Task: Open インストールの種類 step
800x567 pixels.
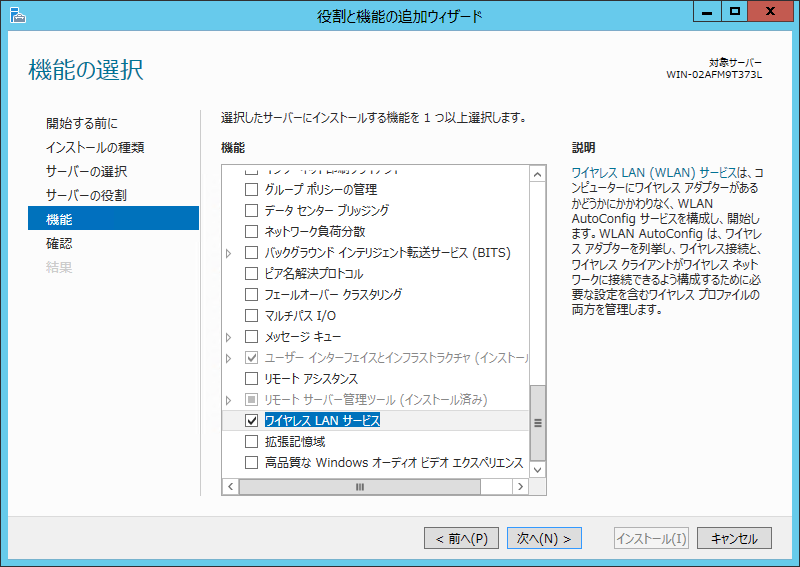Action: click(95, 147)
